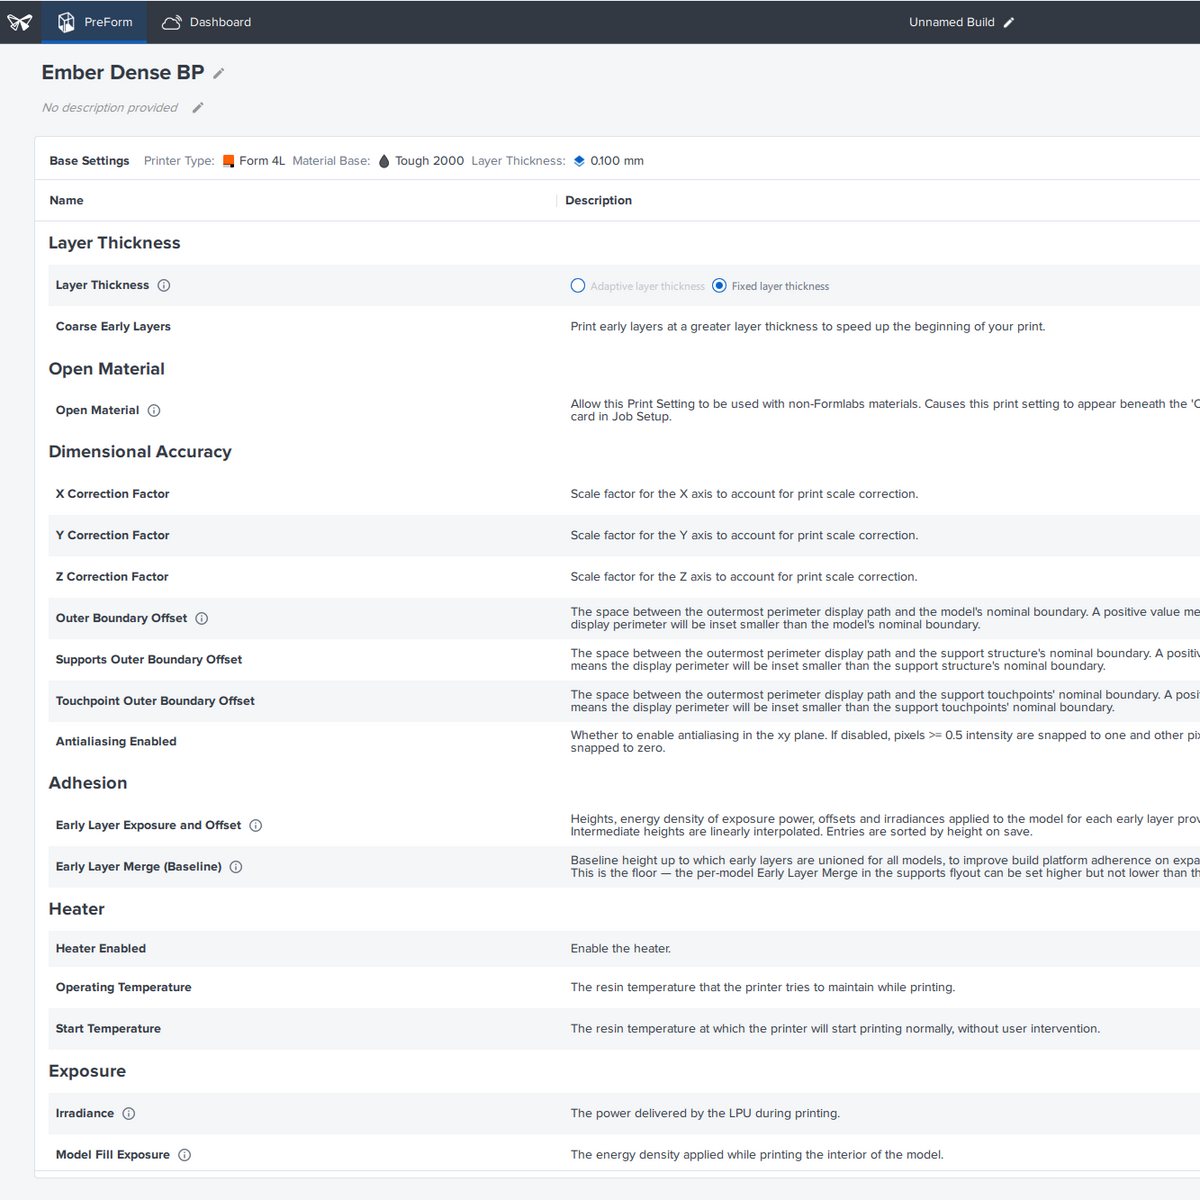The height and width of the screenshot is (1200, 1200).
Task: Select the Antialiasing Enabled row
Action: pos(624,742)
